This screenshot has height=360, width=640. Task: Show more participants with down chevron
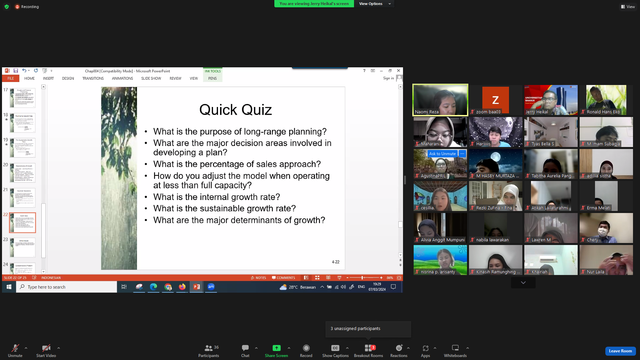[523, 282]
